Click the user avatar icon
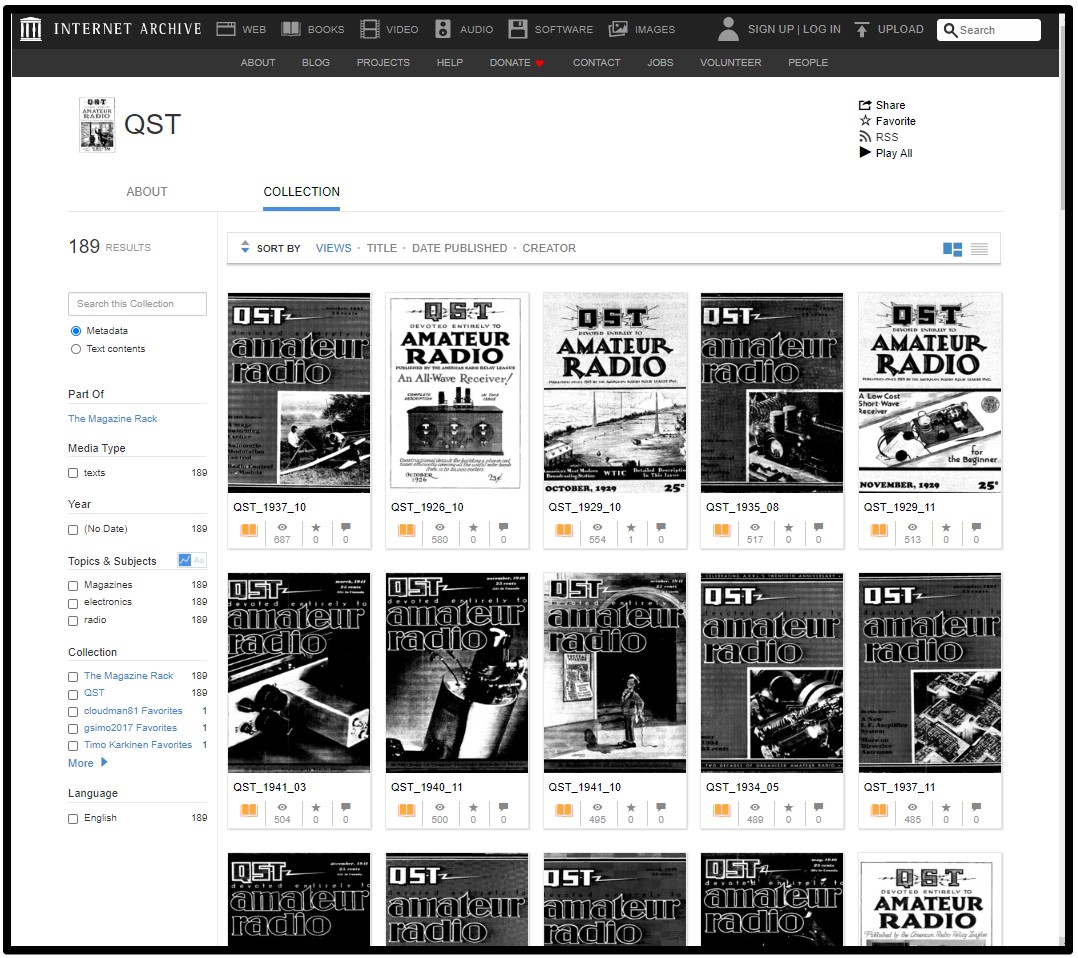The image size is (1078, 958). (728, 29)
